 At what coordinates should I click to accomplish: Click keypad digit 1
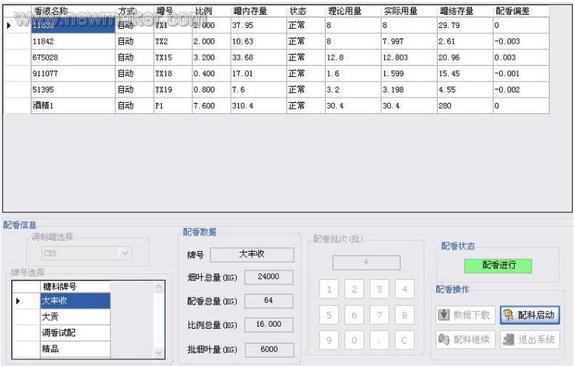(329, 290)
